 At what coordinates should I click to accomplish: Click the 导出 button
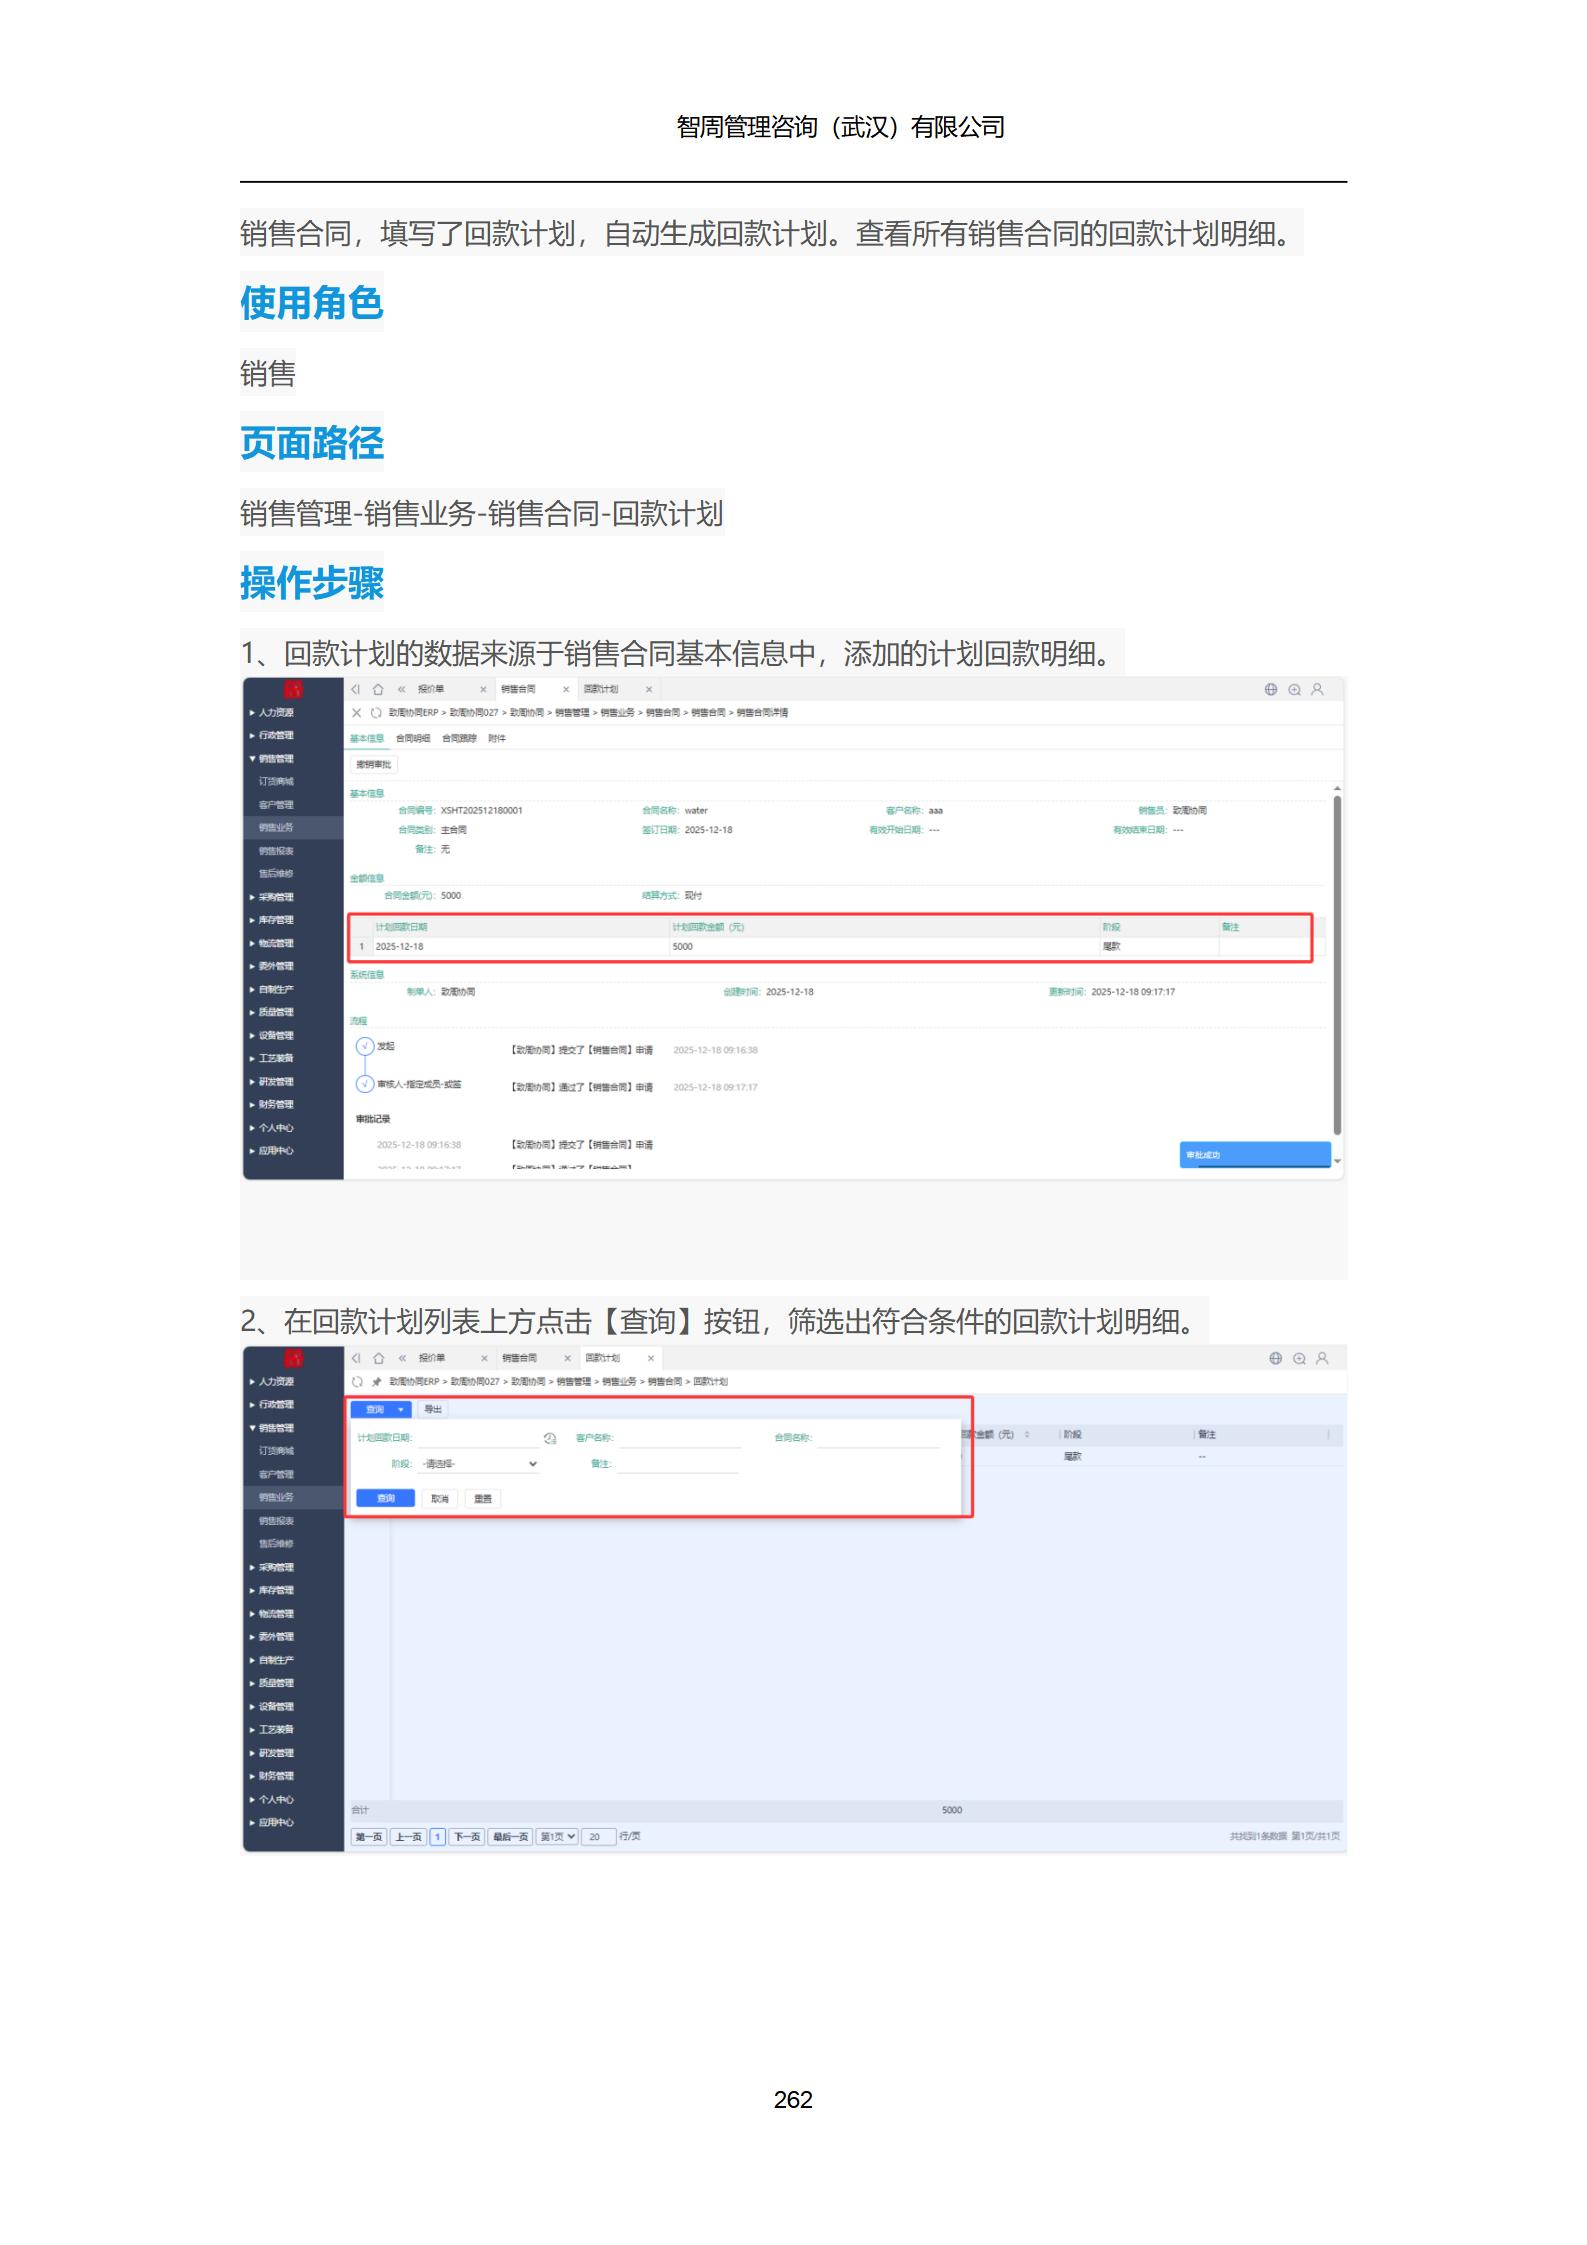pos(433,1409)
